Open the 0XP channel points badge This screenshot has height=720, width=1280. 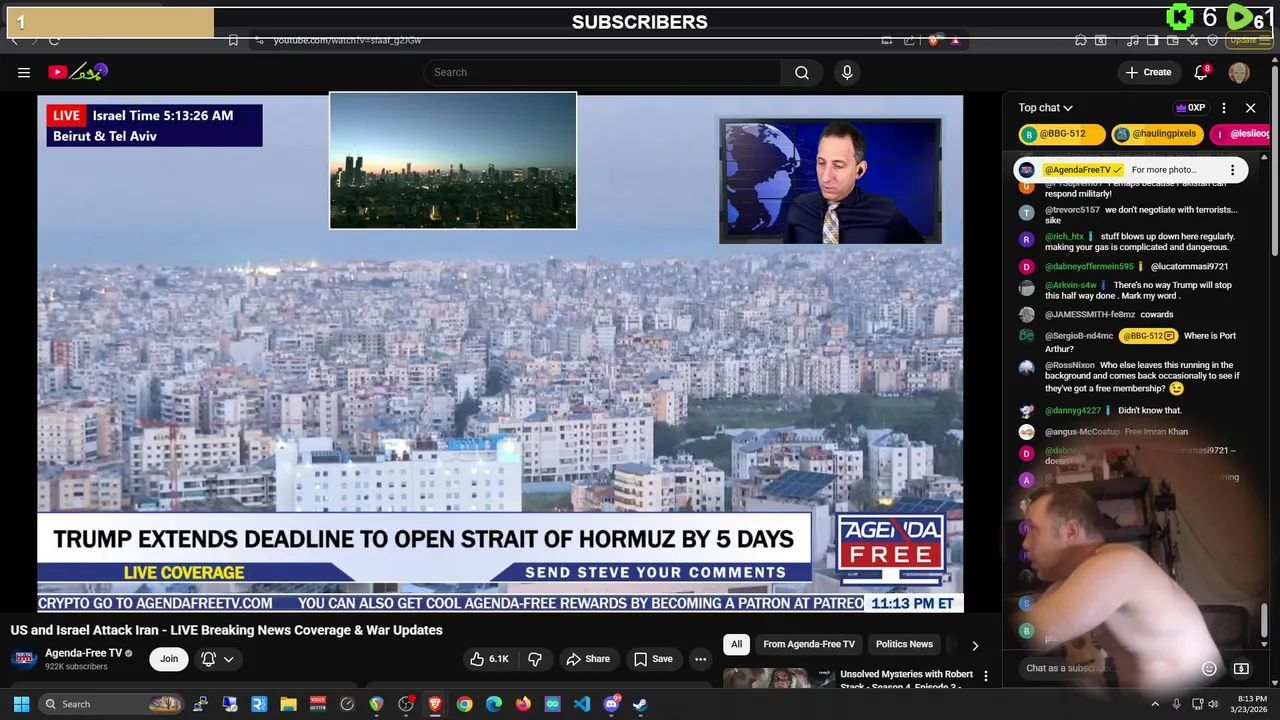(1190, 108)
